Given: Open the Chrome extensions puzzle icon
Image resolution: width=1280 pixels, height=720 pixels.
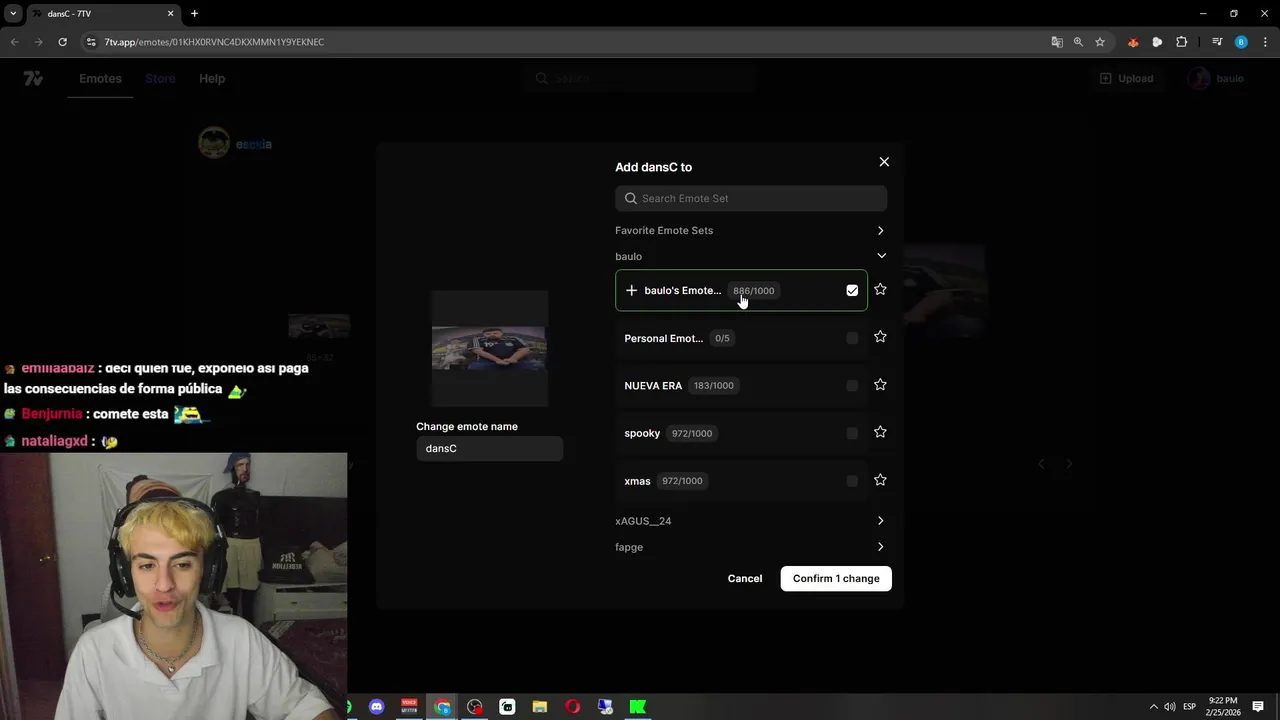Looking at the screenshot, I should (1182, 42).
